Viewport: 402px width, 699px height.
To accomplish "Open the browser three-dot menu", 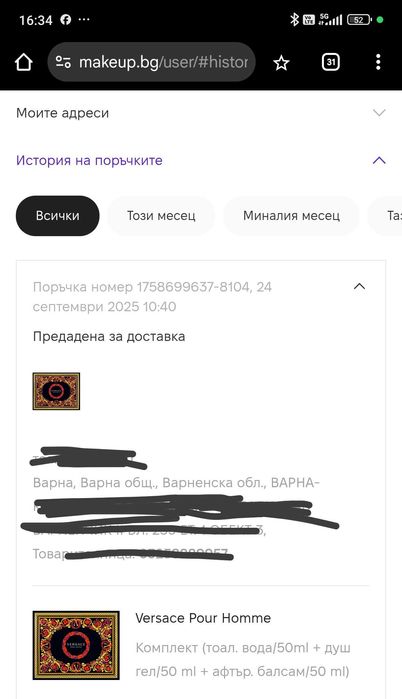I will (x=378, y=62).
